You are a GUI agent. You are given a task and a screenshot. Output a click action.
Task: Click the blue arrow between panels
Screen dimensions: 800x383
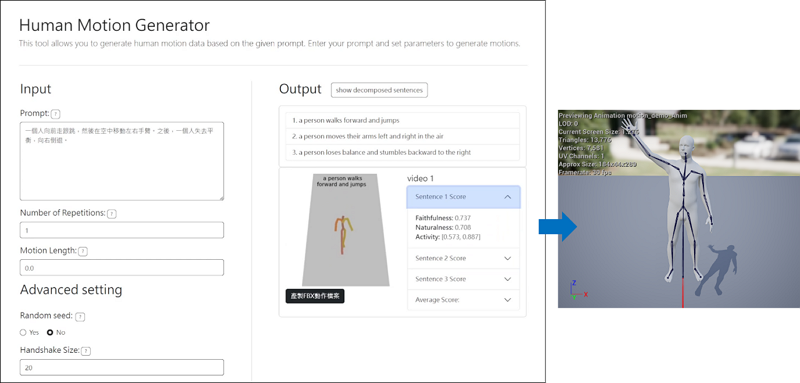558,227
